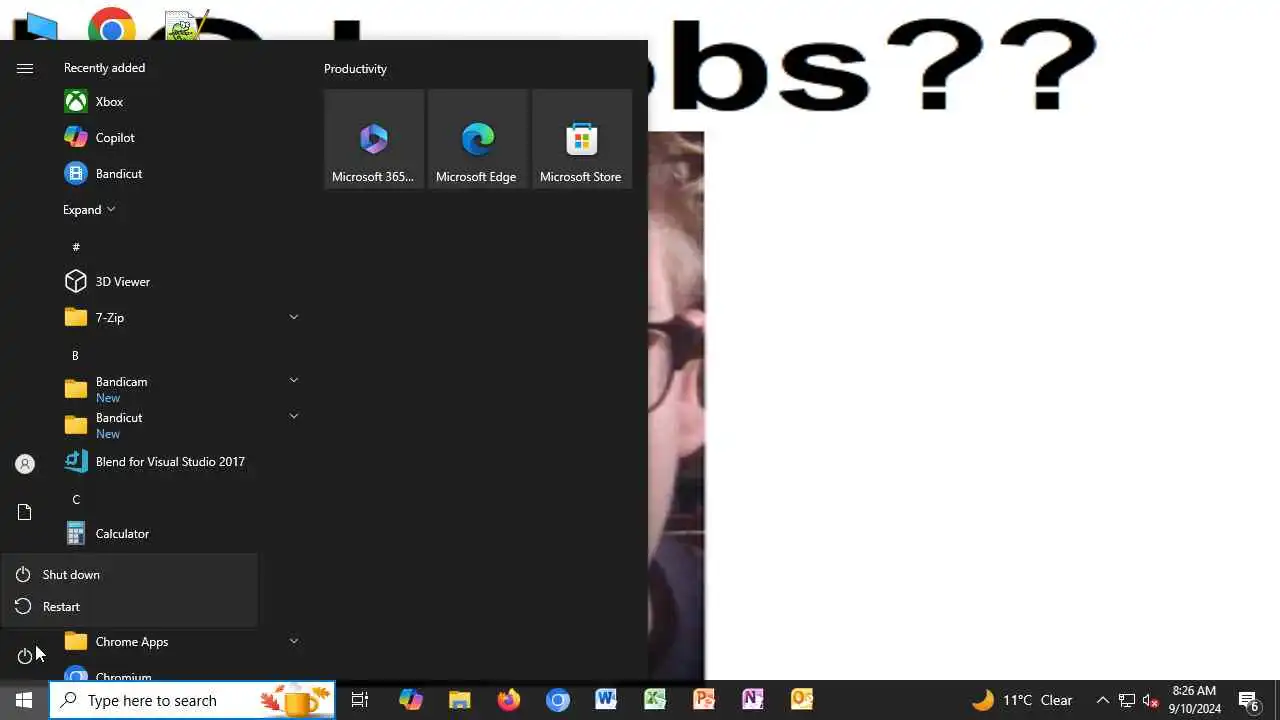The width and height of the screenshot is (1280, 720).
Task: Jump to the 'C' letter heading
Action: tap(76, 500)
